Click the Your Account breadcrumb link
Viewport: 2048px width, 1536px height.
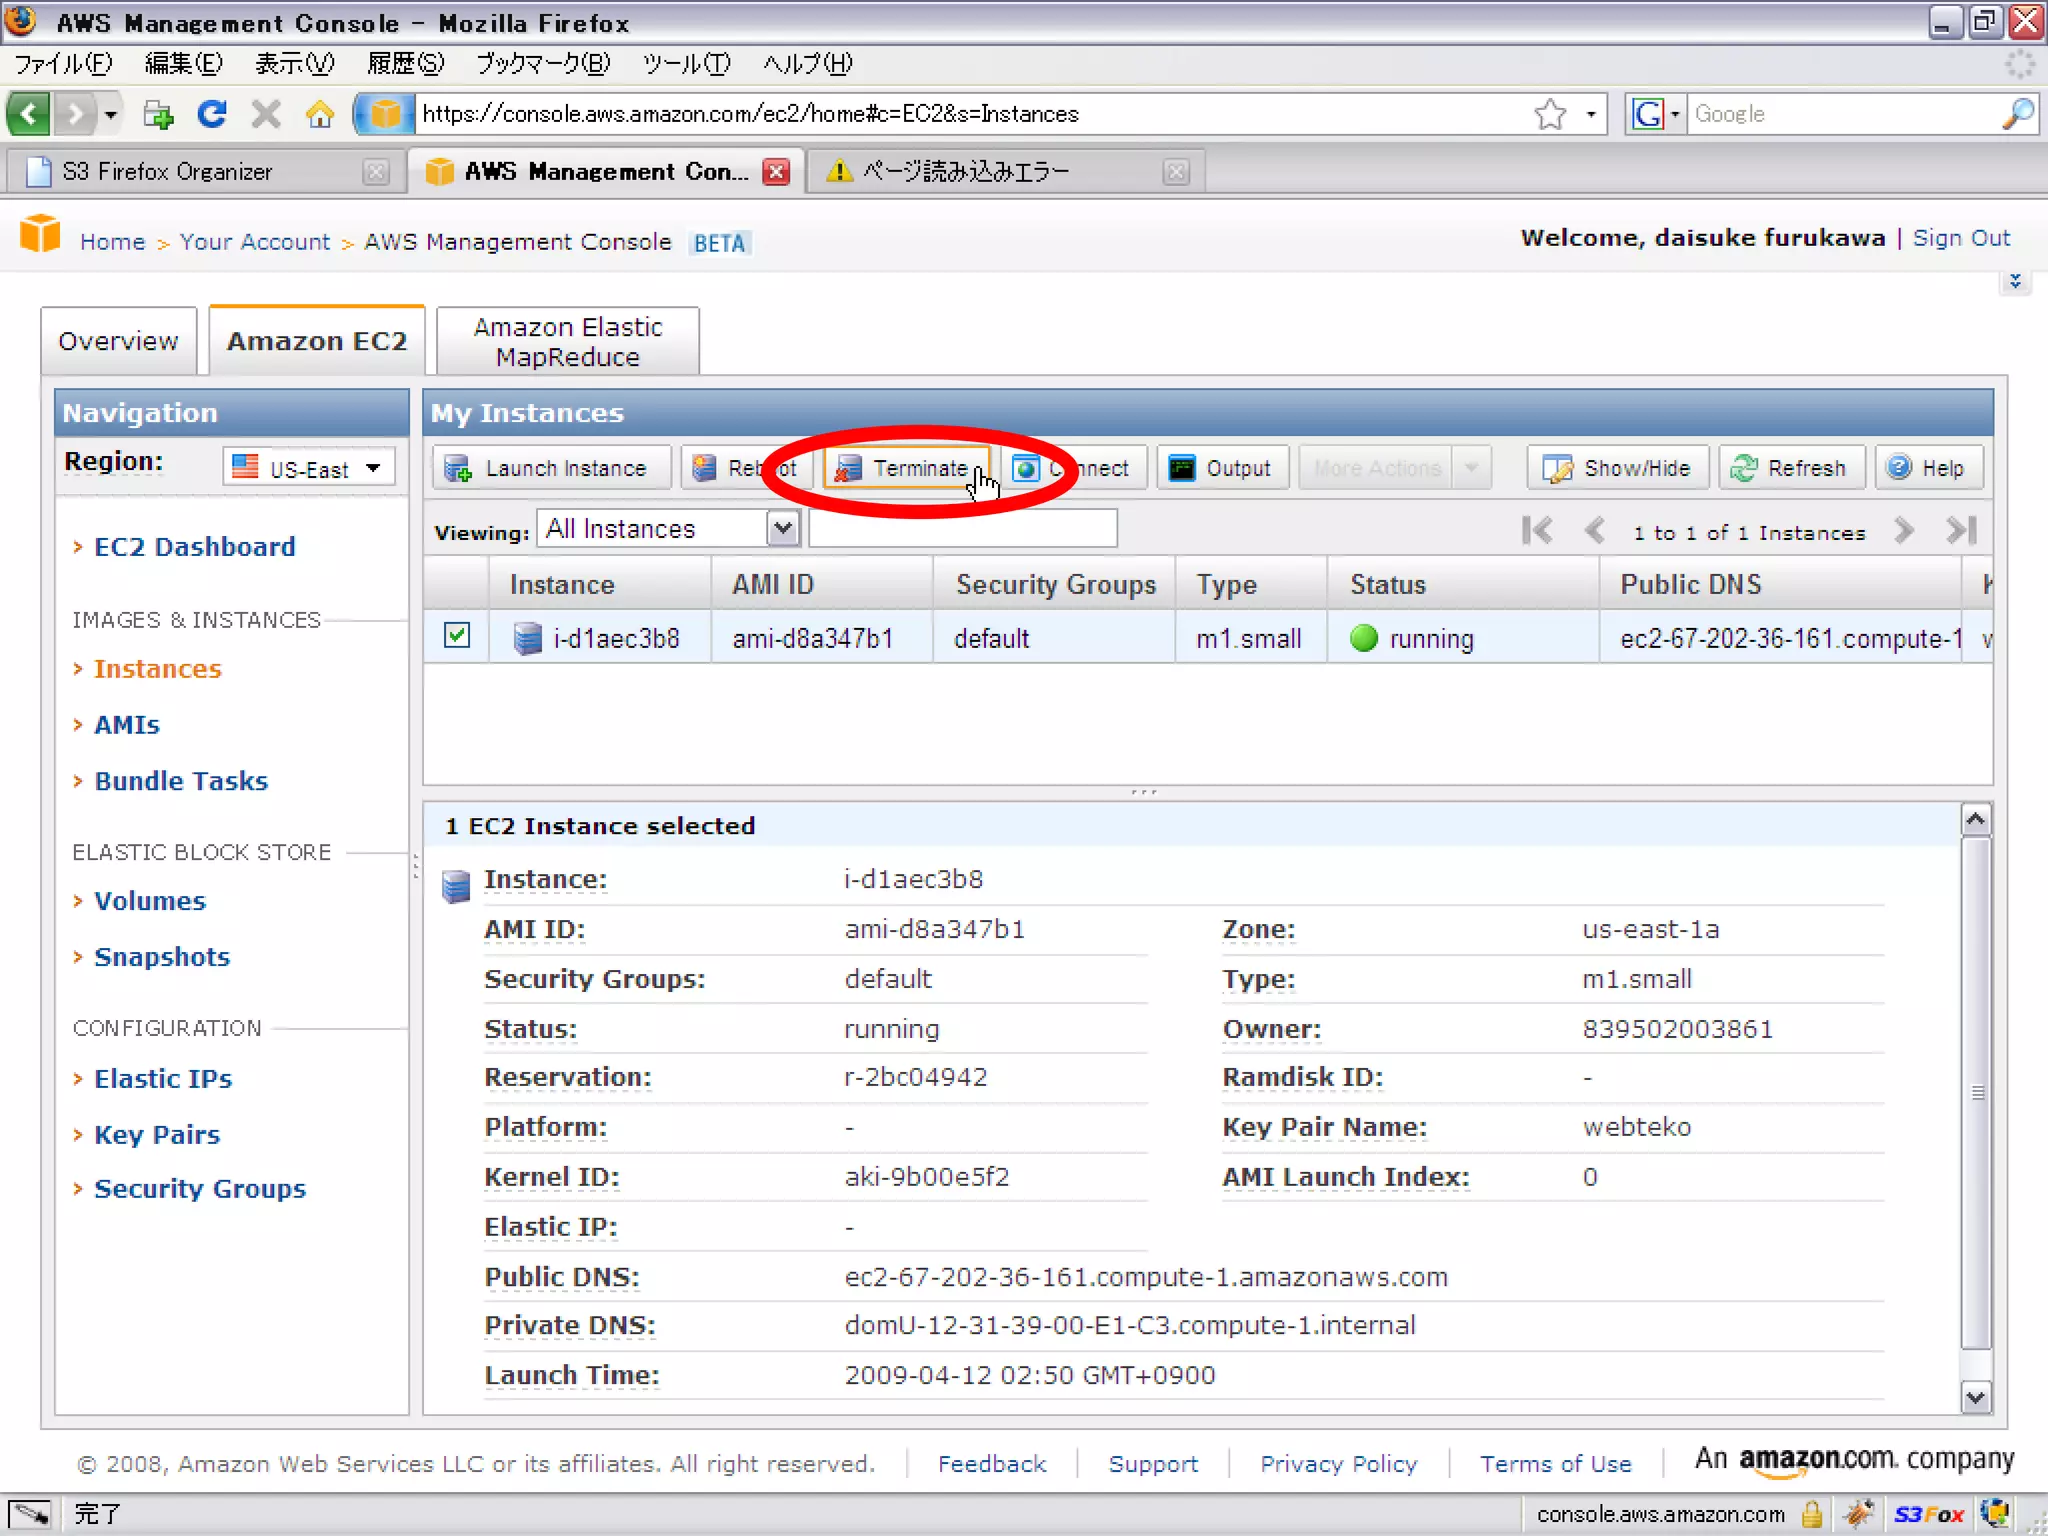point(255,242)
